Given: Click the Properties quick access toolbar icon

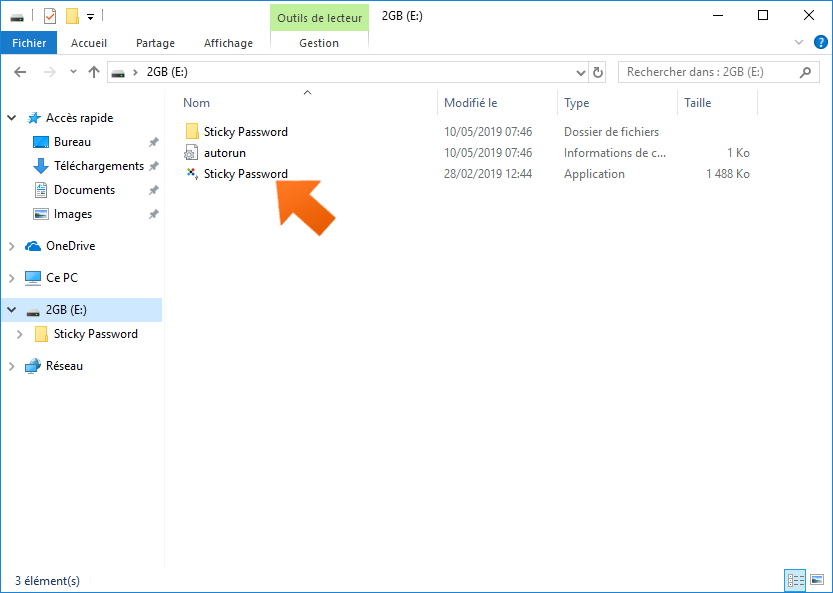Looking at the screenshot, I should tap(50, 16).
